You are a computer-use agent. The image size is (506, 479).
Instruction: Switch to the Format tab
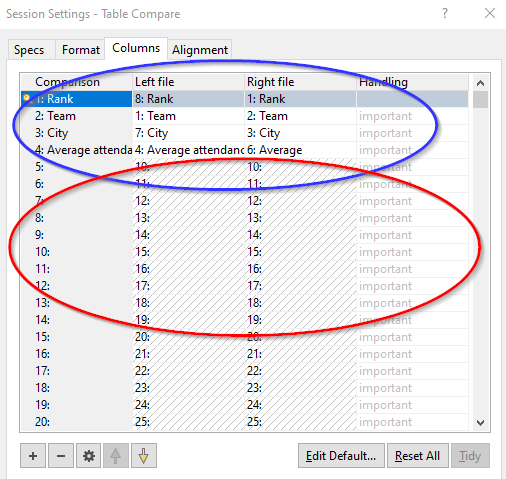click(81, 50)
